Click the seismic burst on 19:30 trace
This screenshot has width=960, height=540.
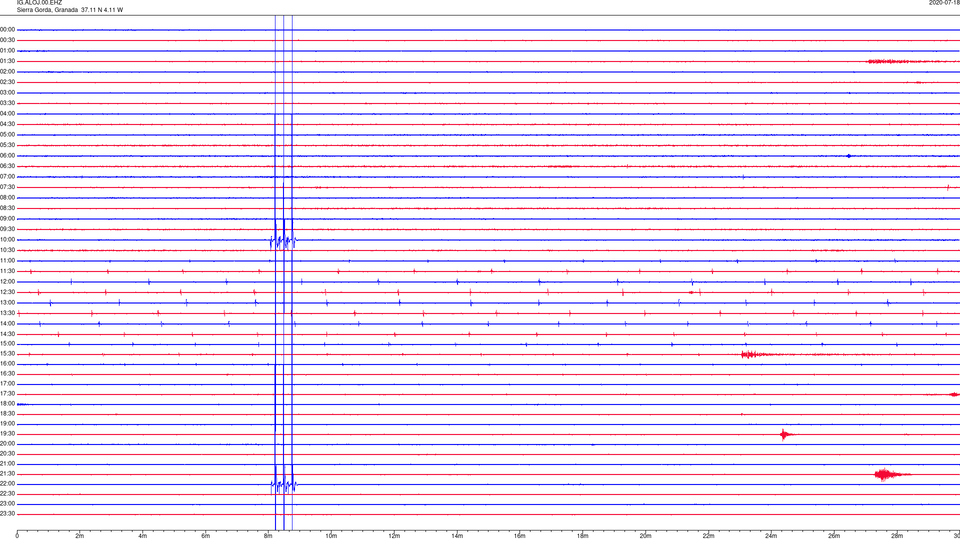pyautogui.click(x=786, y=435)
